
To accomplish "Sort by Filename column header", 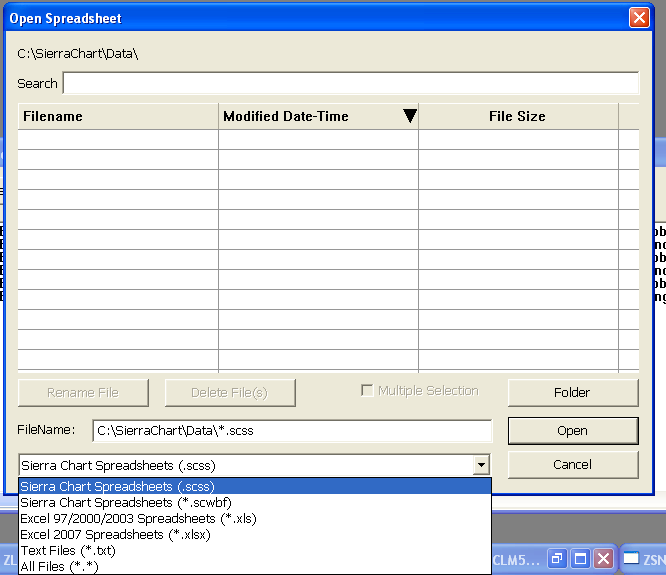I will click(118, 116).
